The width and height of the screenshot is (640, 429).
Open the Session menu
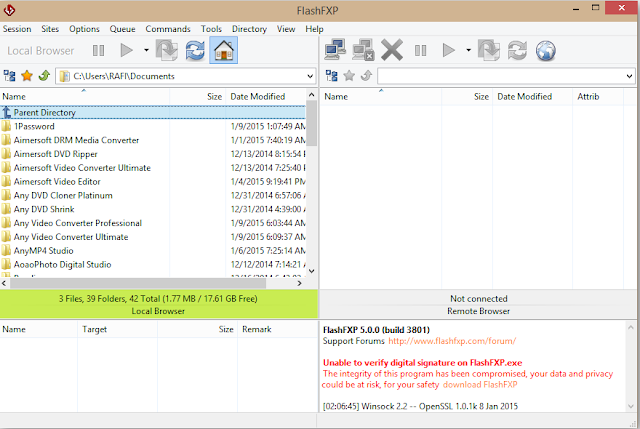point(17,29)
